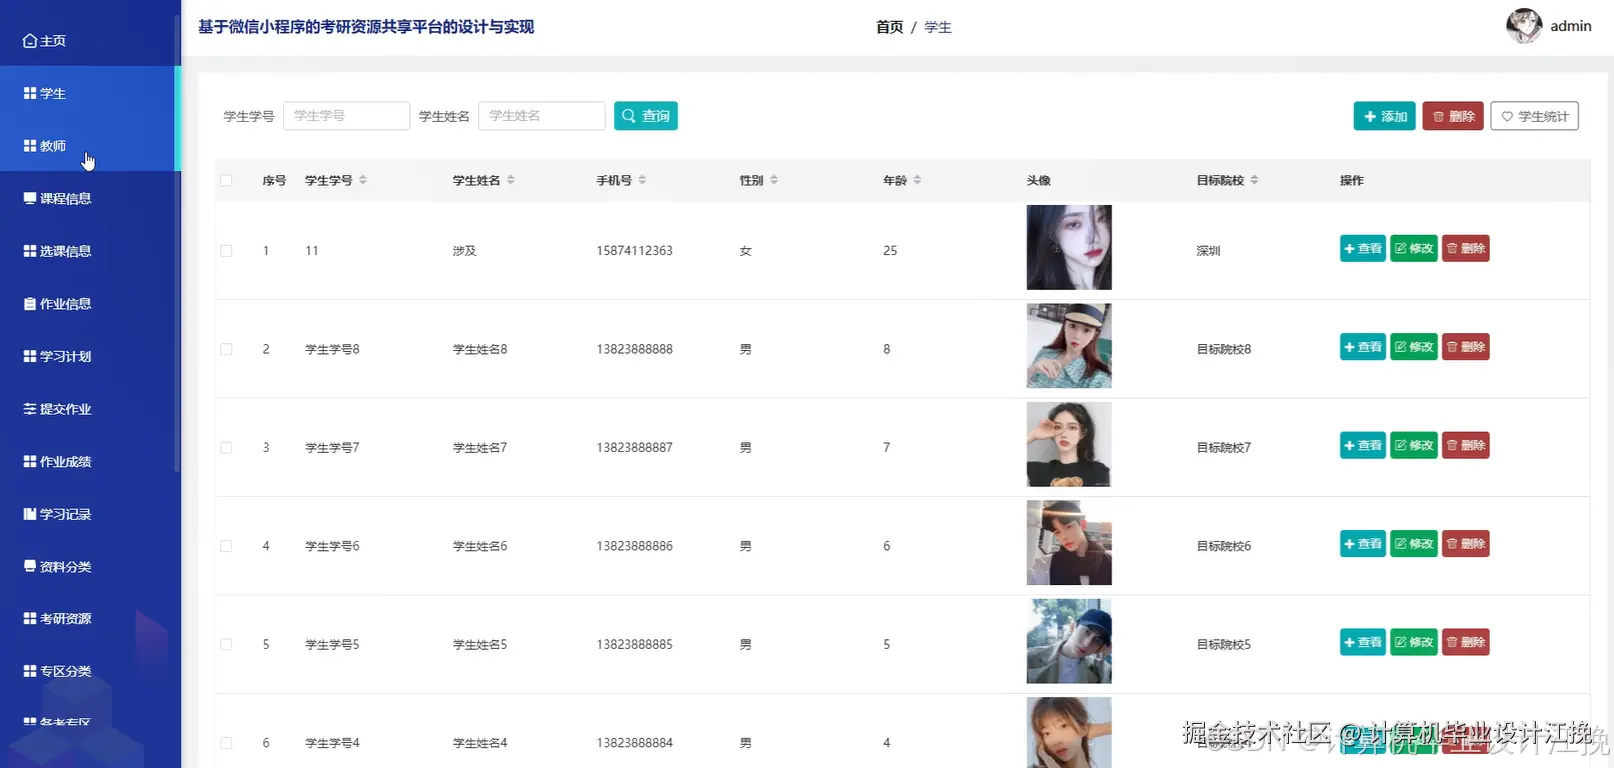
Task: Go to 课程信息 in sidebar
Action: pos(90,198)
